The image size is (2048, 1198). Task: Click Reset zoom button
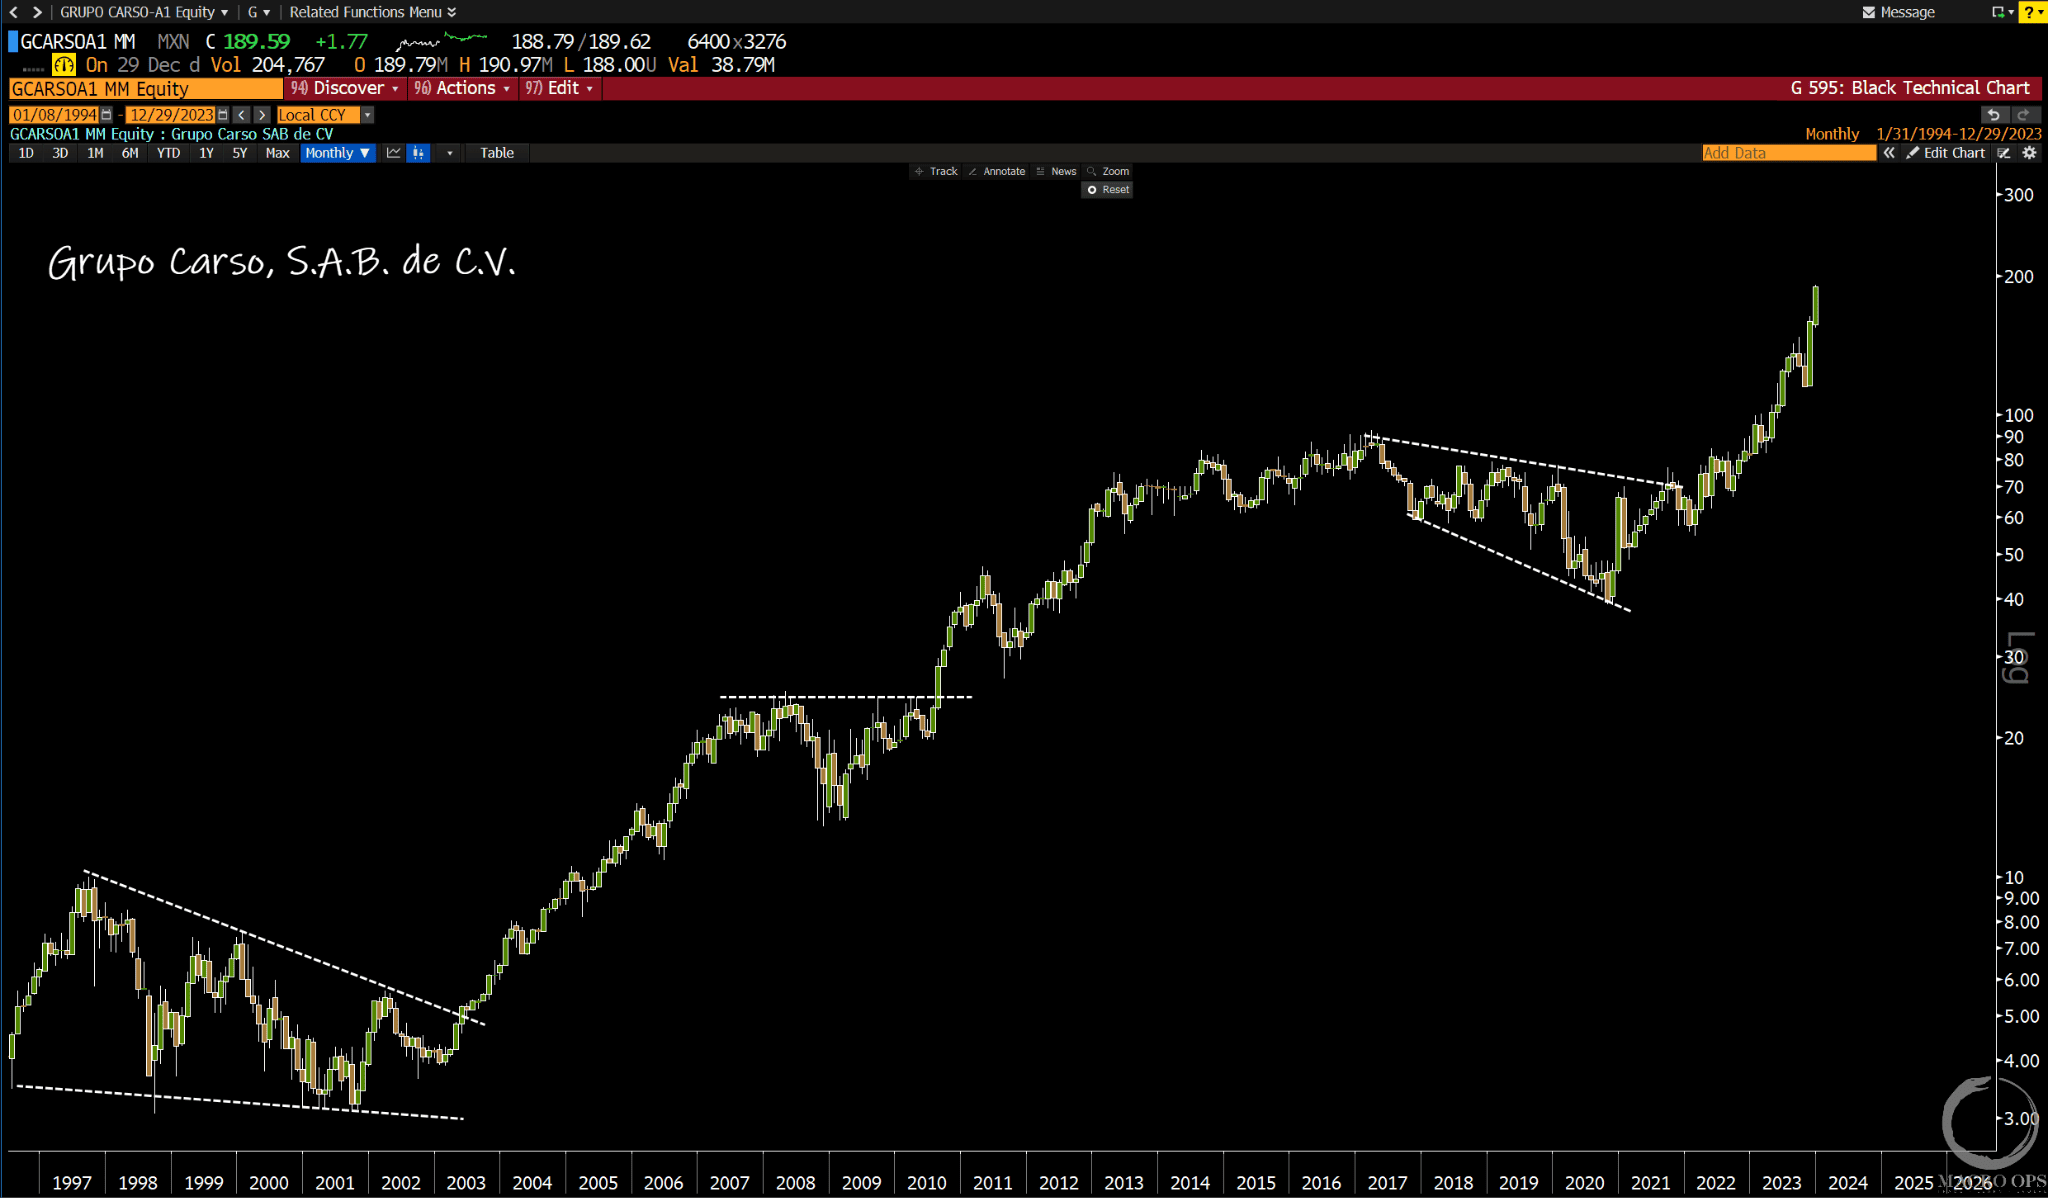click(1107, 189)
